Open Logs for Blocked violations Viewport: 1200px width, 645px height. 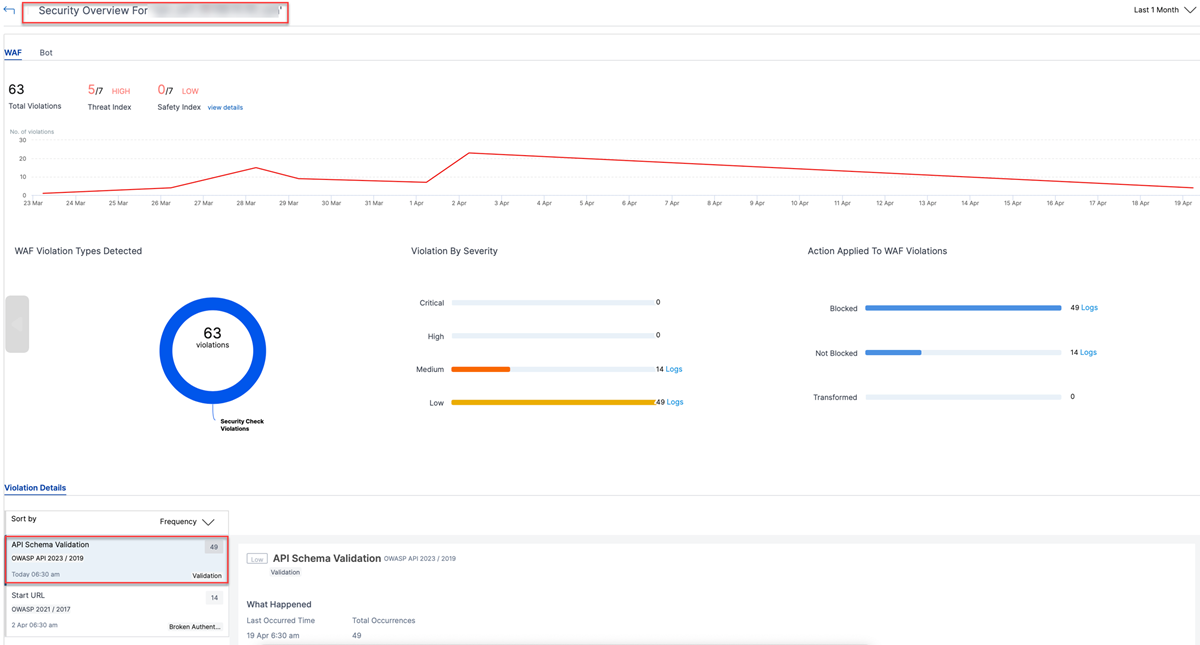coord(1089,308)
